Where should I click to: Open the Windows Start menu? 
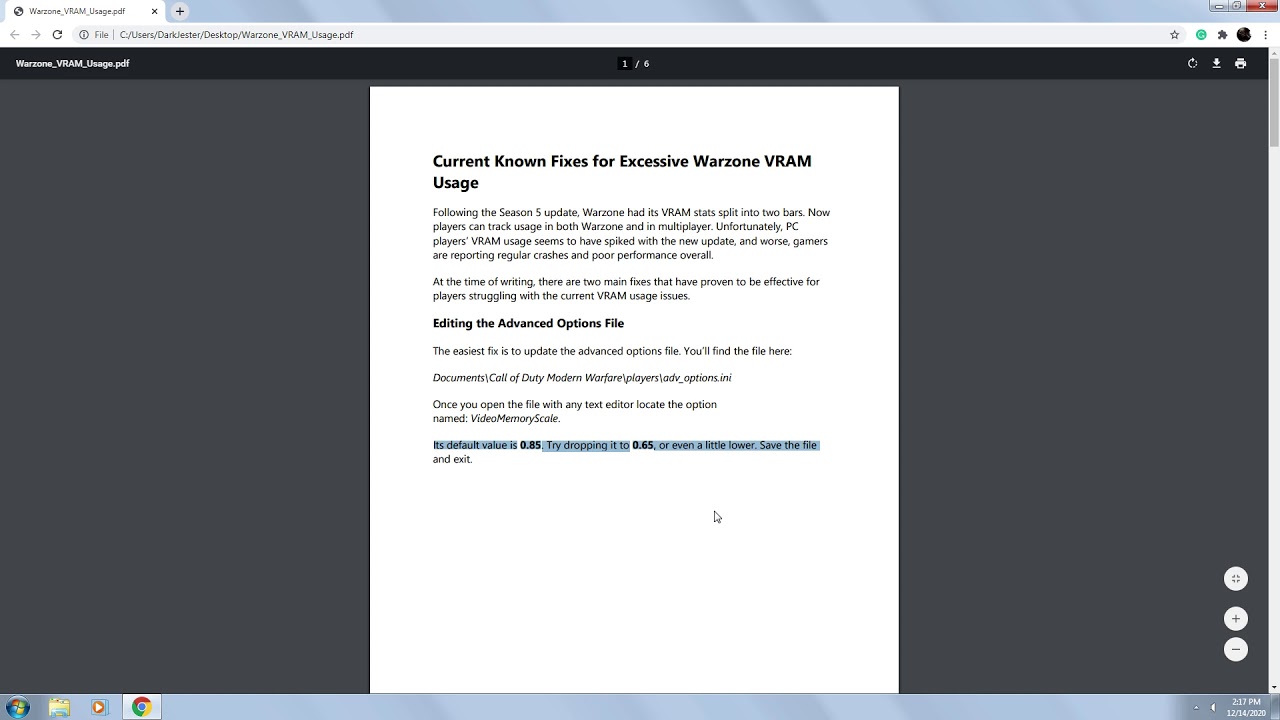click(17, 707)
